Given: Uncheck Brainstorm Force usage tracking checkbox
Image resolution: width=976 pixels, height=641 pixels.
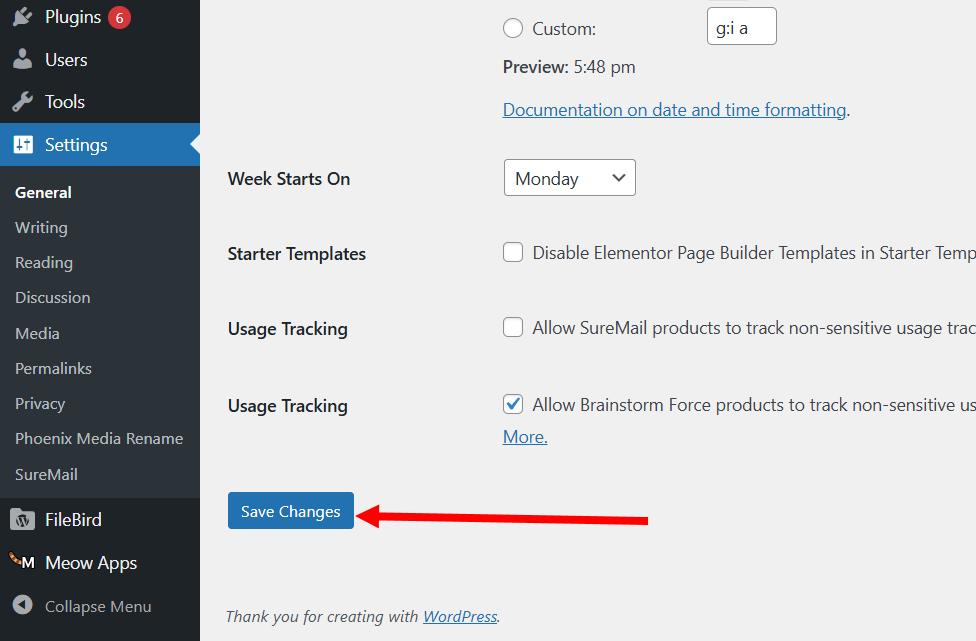Looking at the screenshot, I should point(513,404).
